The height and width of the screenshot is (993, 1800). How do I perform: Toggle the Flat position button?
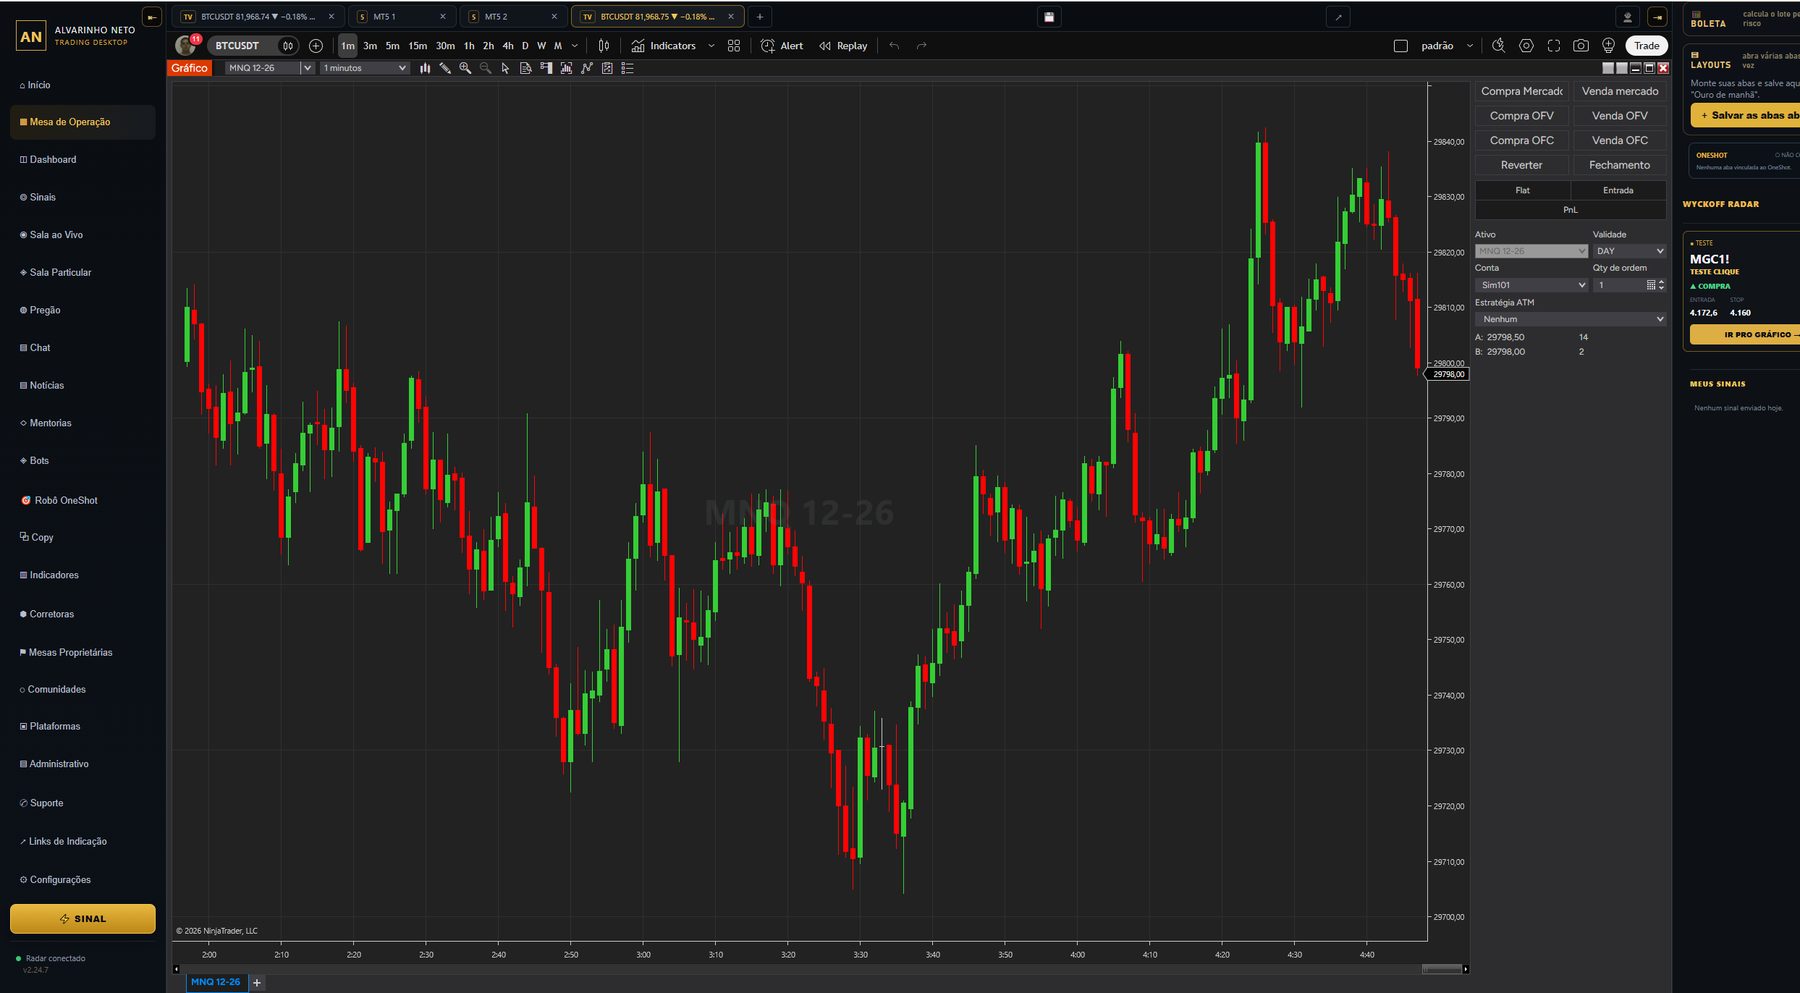tap(1522, 190)
